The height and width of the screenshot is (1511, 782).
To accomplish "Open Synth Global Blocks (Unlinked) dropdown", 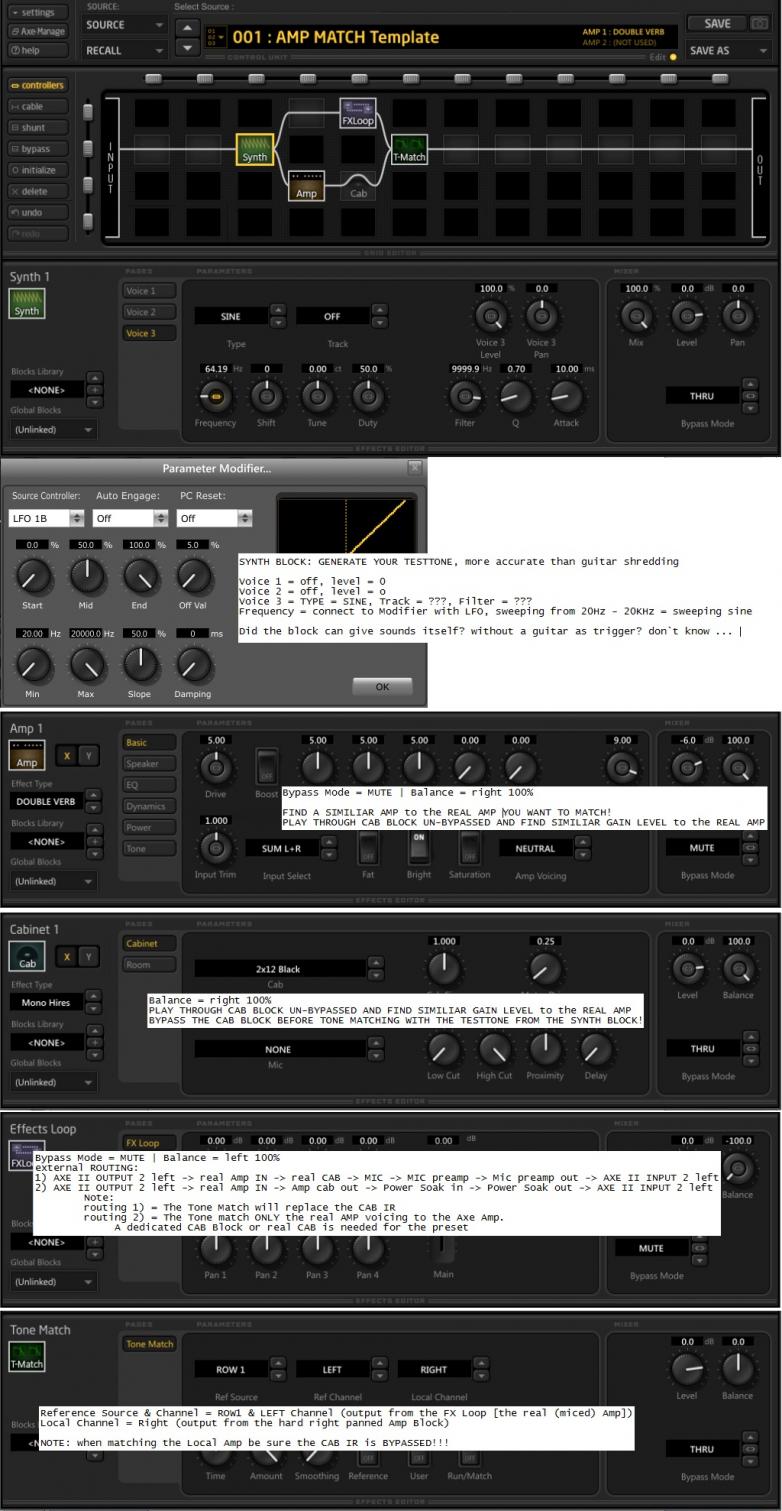I will [x=53, y=430].
